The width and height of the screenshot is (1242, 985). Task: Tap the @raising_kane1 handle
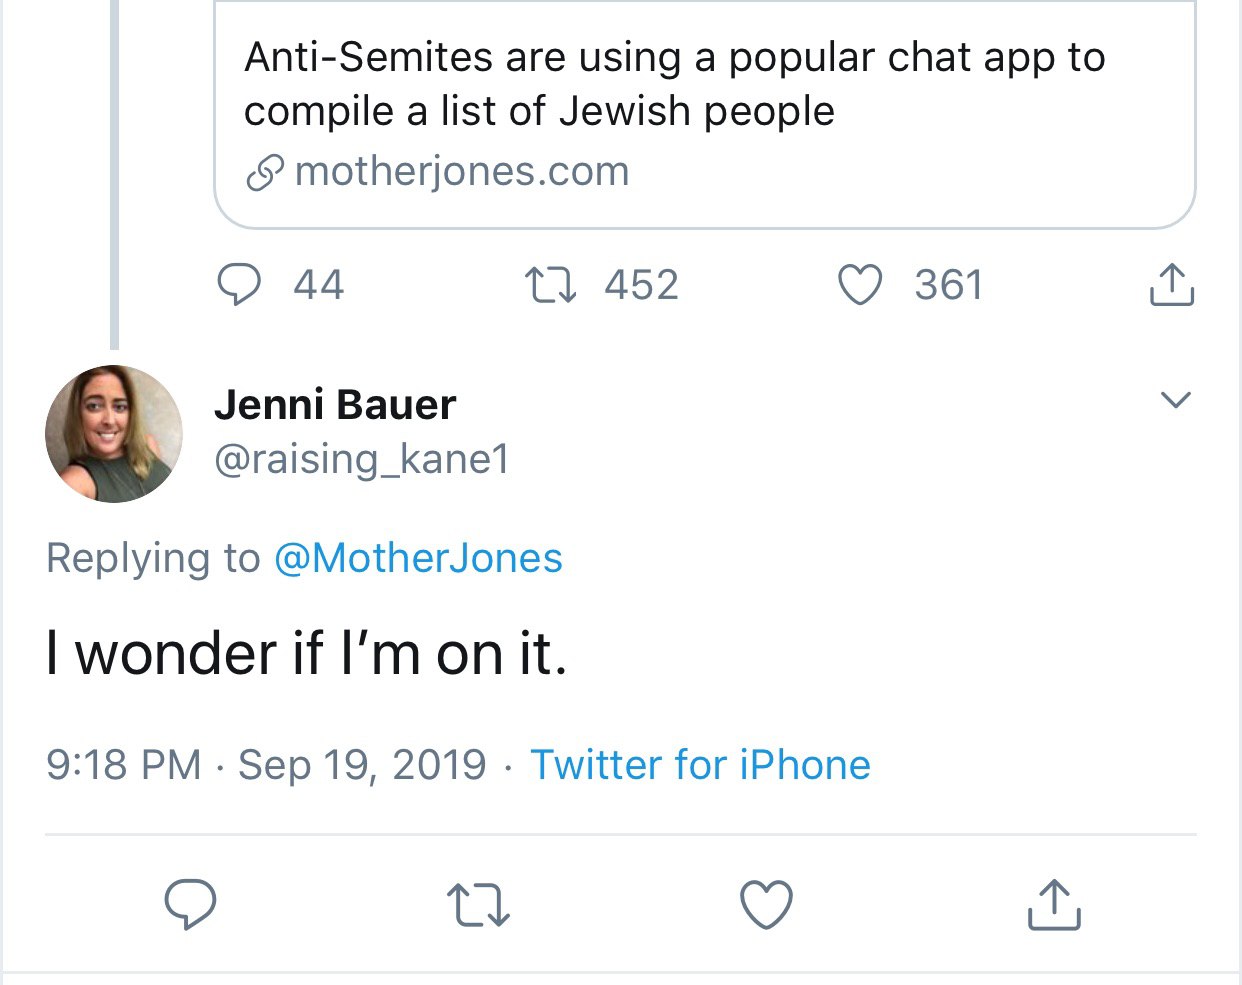362,459
